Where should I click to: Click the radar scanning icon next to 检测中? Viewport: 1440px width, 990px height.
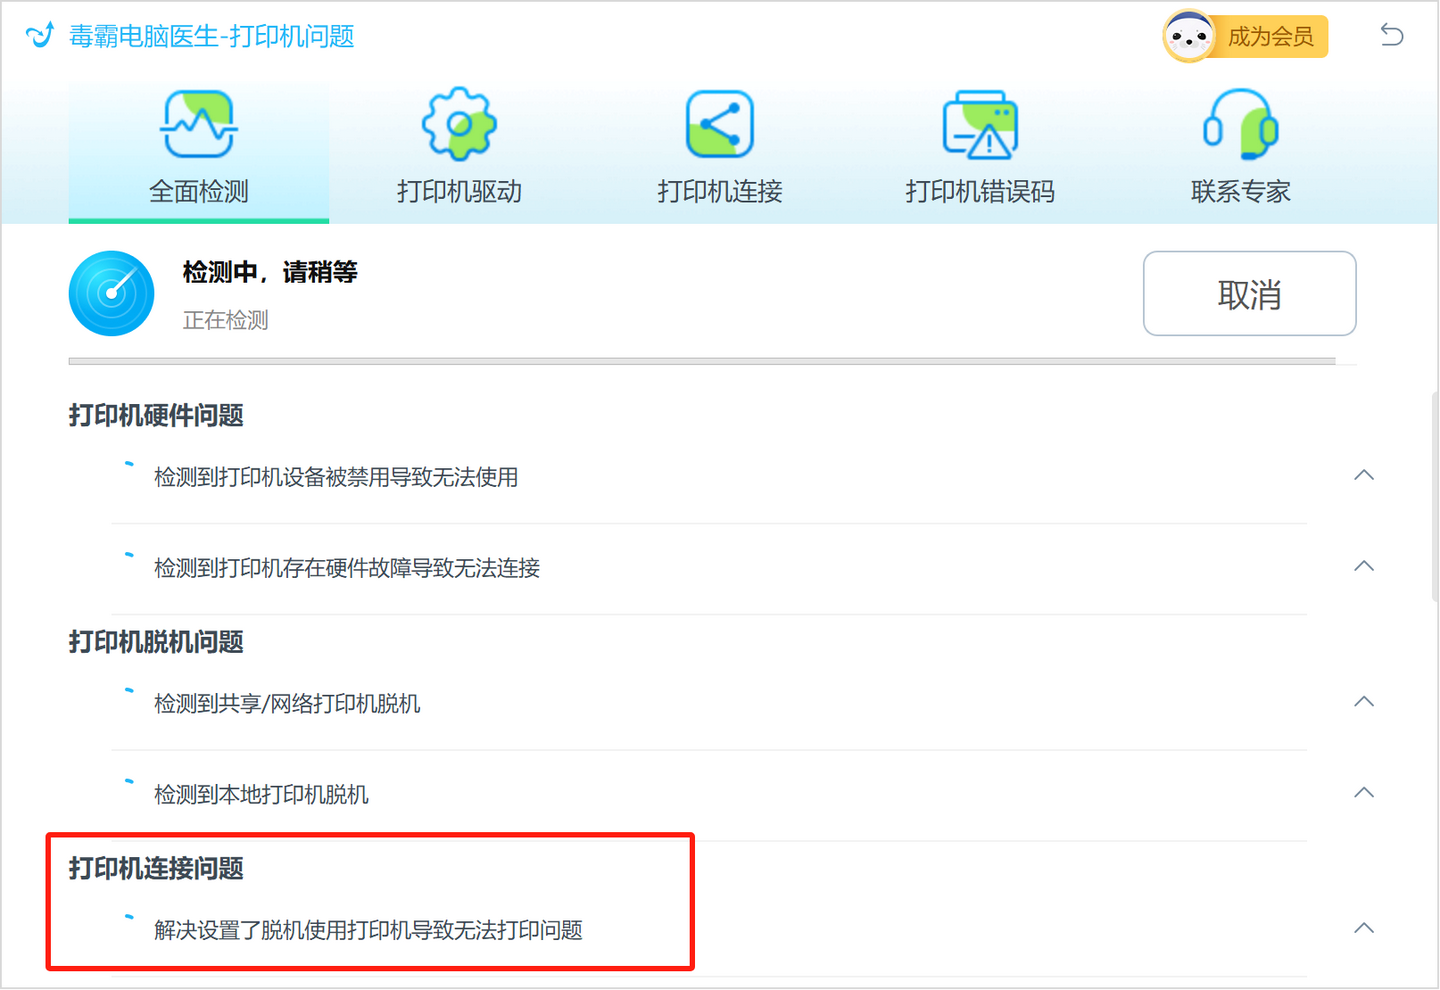[x=111, y=293]
